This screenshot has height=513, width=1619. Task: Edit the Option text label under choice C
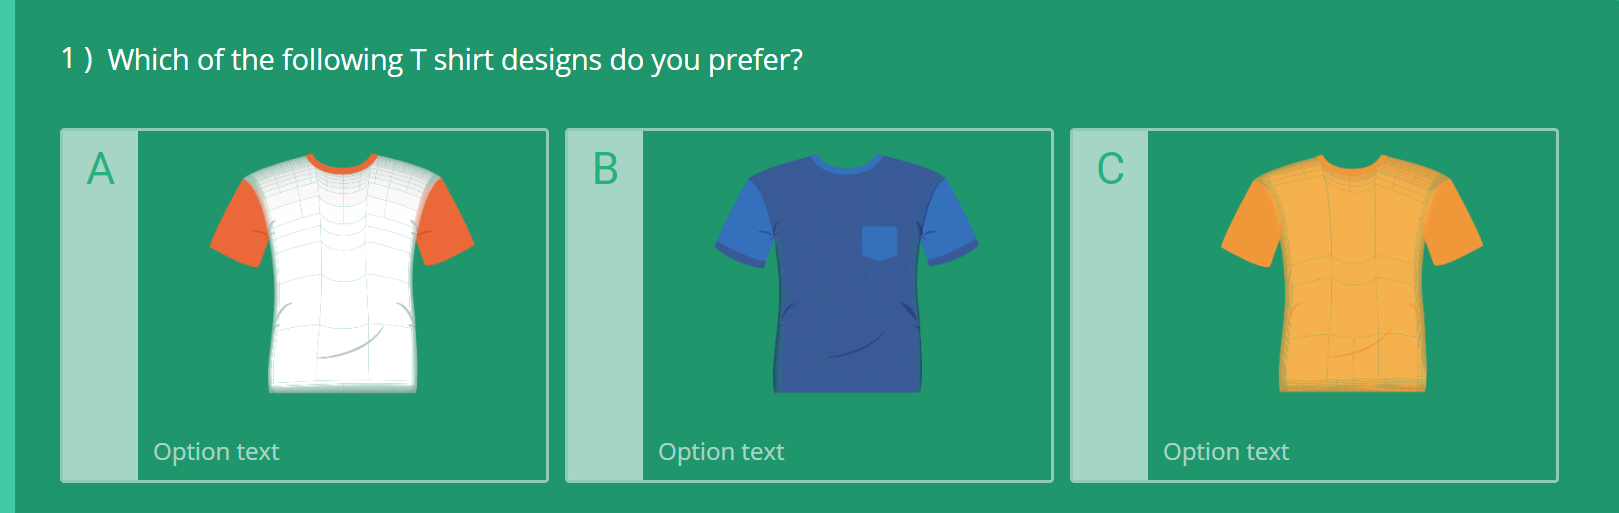click(1226, 452)
